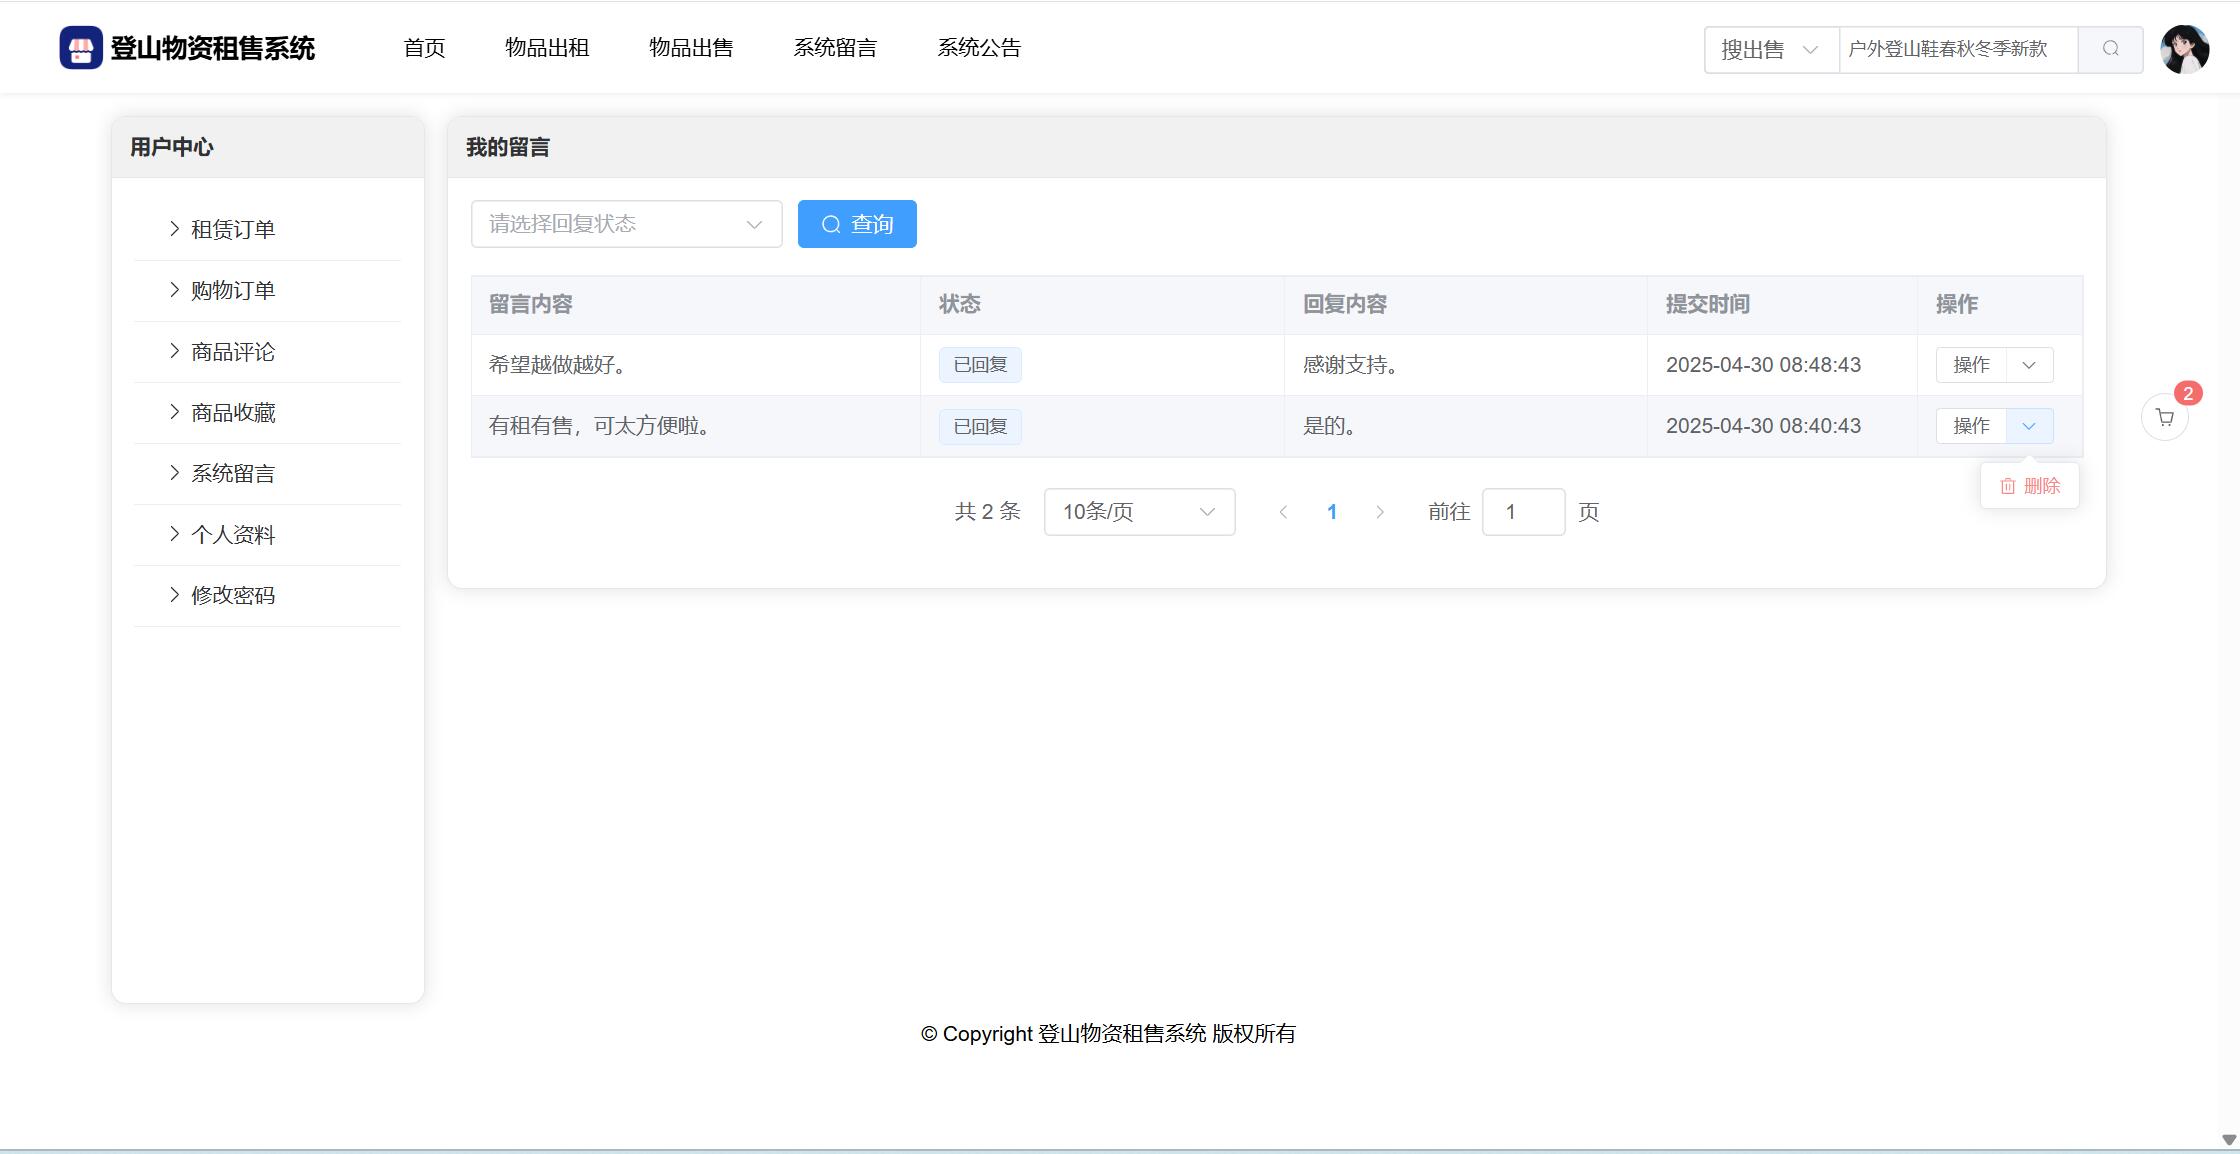The image size is (2240, 1154).
Task: Click the 操作 button in second row
Action: click(1971, 426)
